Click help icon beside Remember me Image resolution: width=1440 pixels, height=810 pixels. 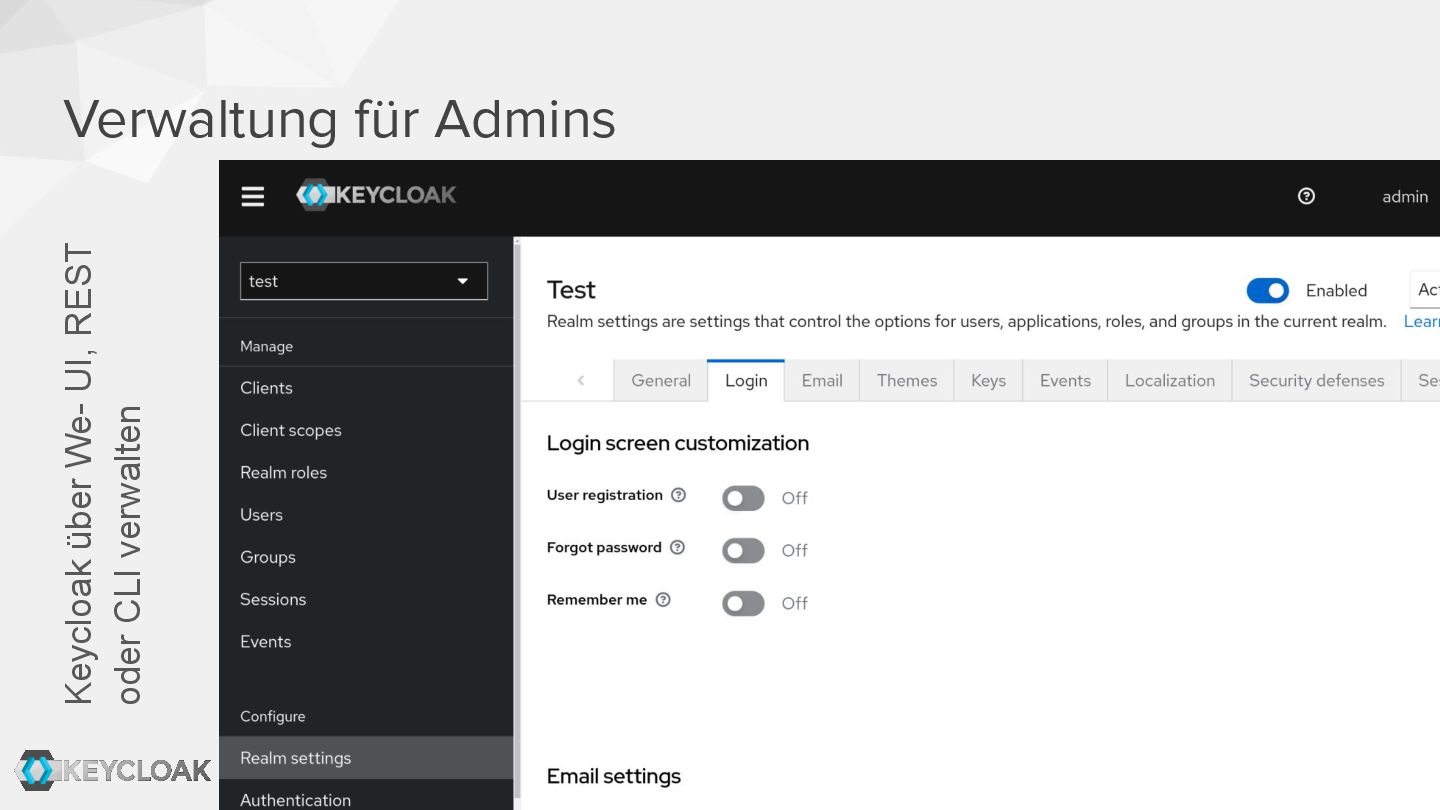(x=663, y=600)
